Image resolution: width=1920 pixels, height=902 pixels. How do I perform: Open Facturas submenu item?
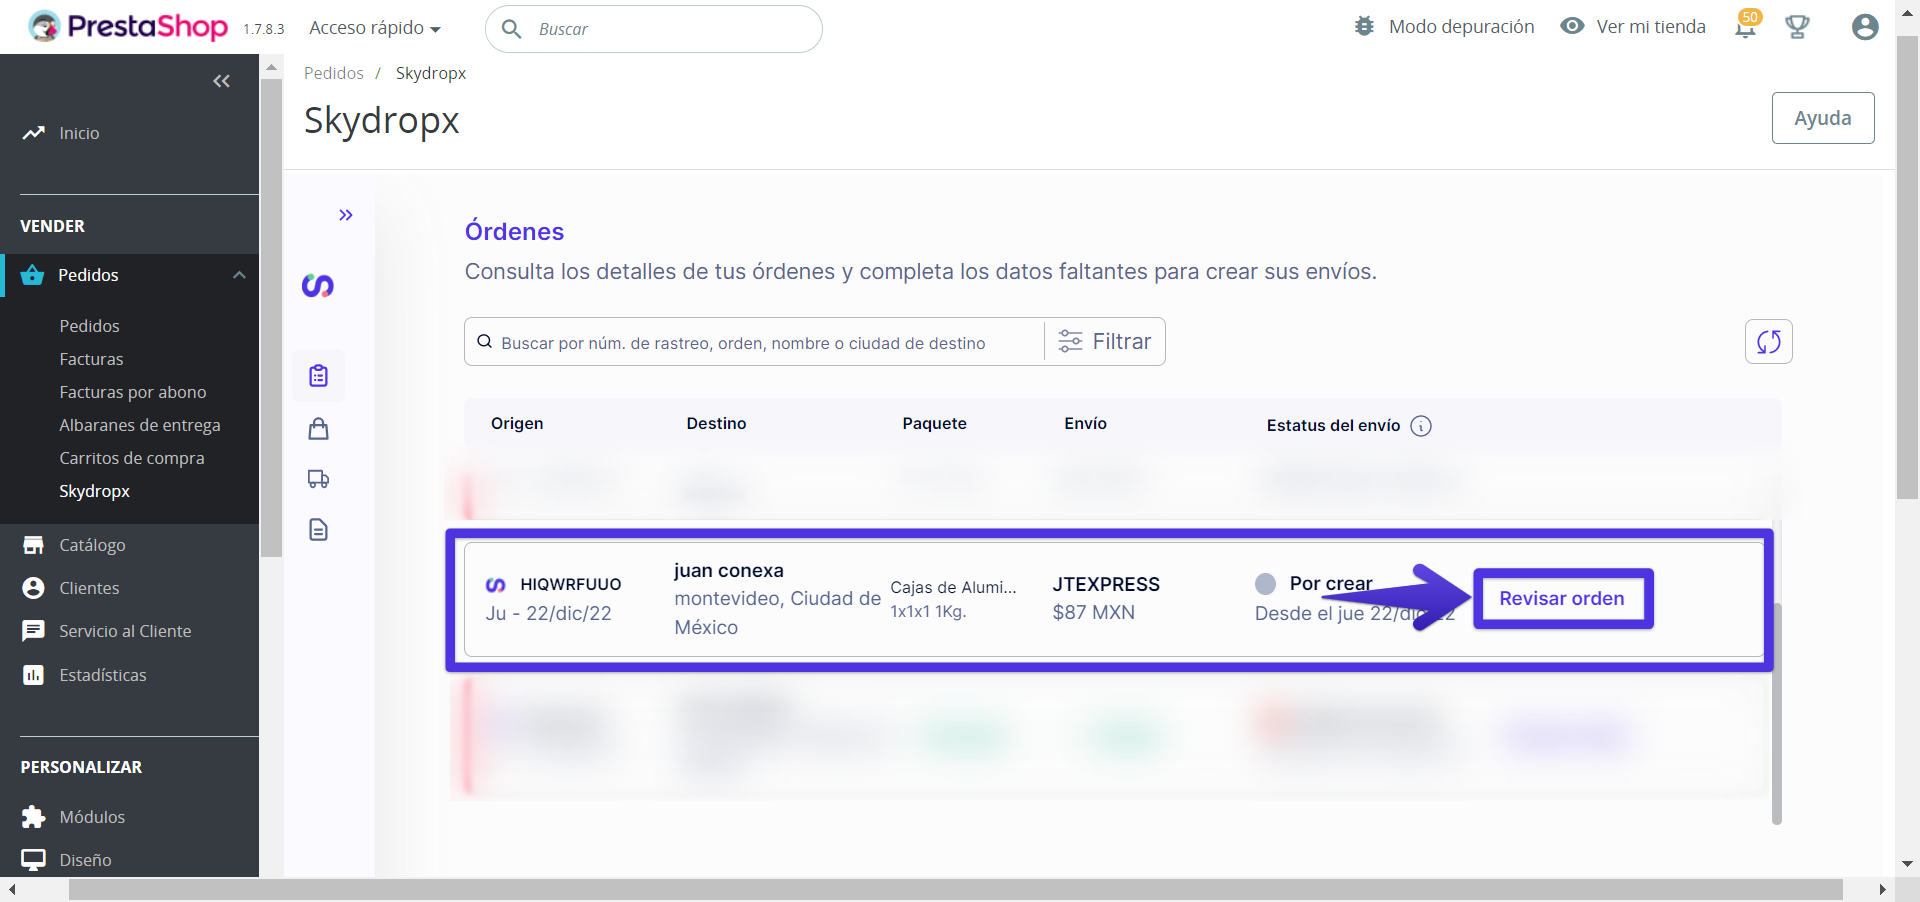pos(91,359)
